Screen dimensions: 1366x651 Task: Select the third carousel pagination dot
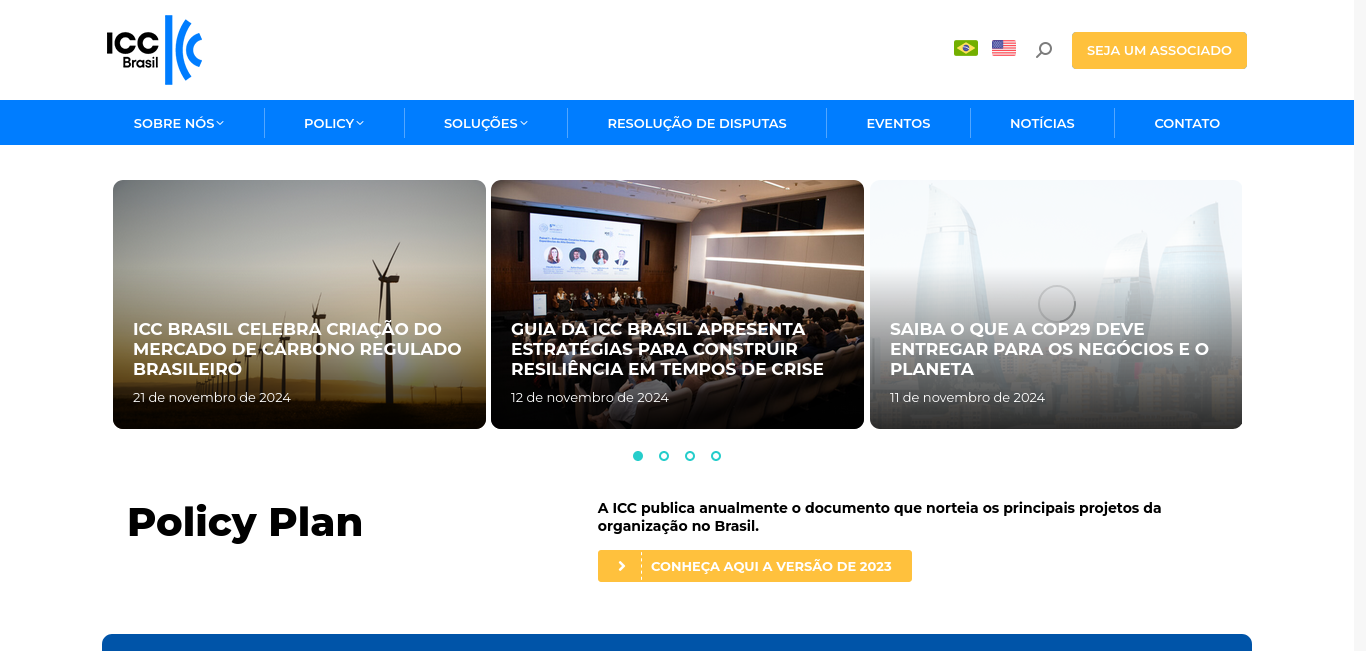[x=690, y=456]
